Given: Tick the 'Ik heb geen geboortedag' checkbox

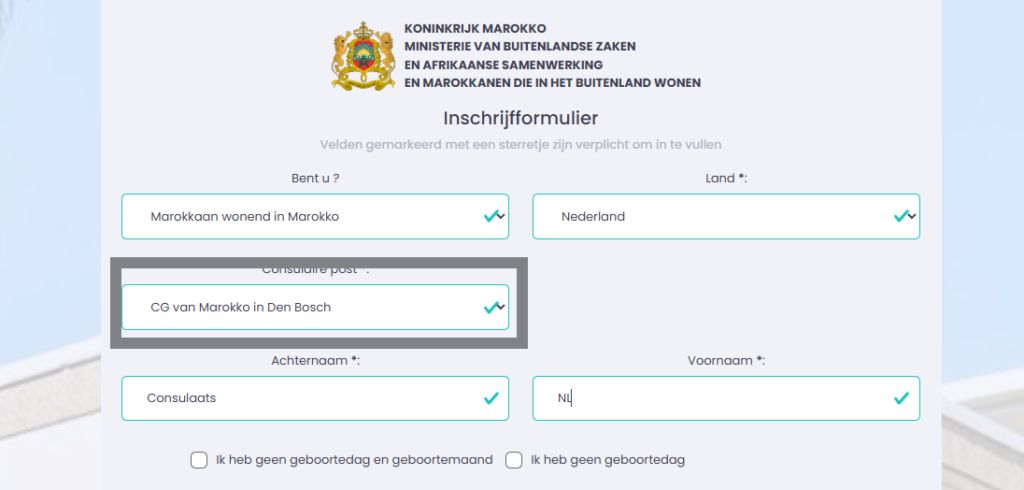Looking at the screenshot, I should tap(514, 460).
